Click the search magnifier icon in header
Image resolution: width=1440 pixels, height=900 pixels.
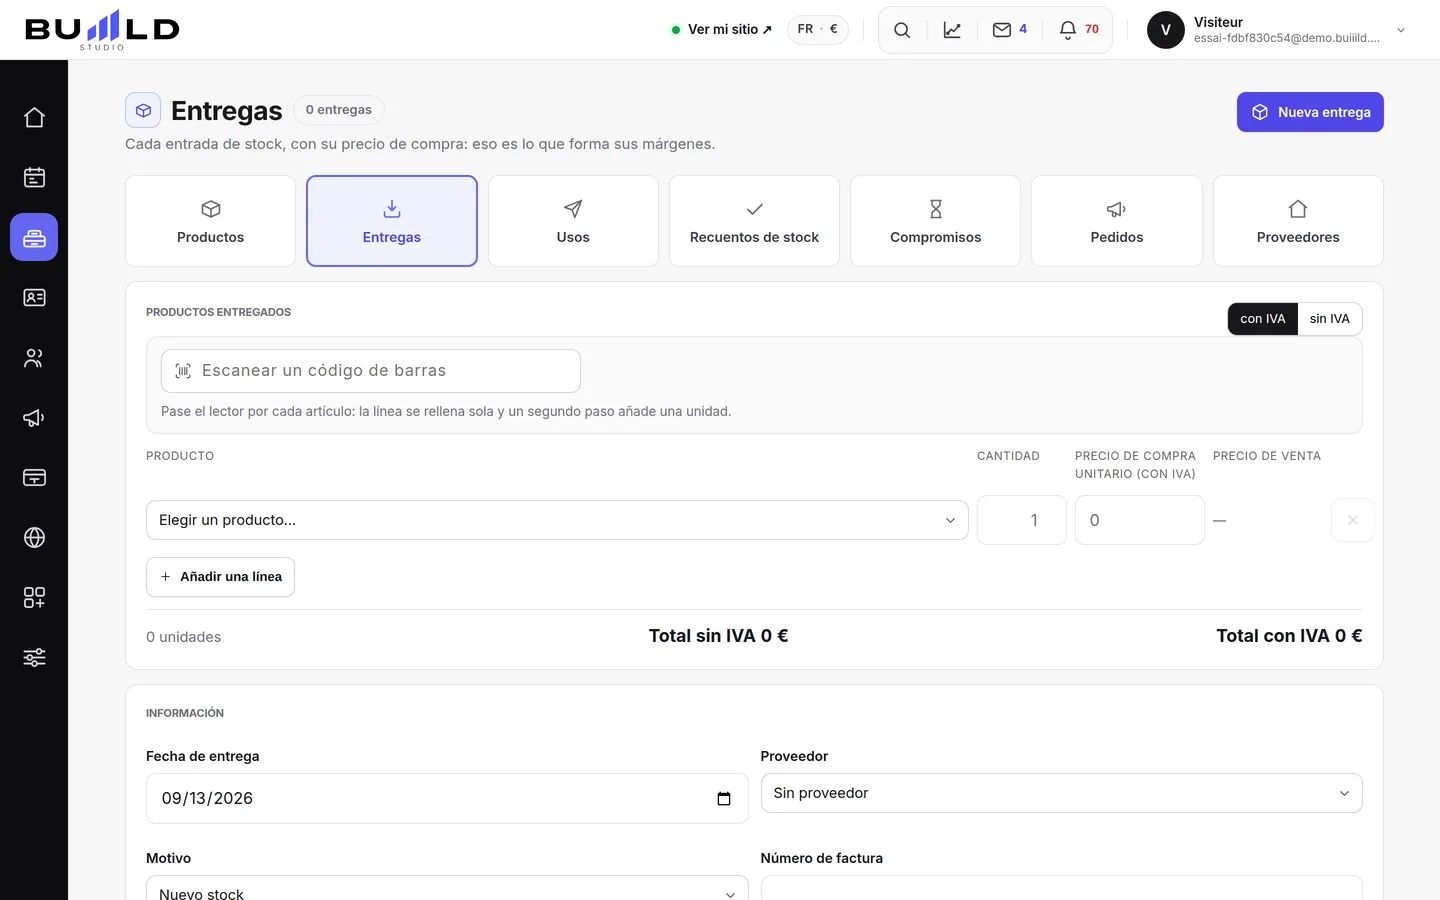point(902,30)
